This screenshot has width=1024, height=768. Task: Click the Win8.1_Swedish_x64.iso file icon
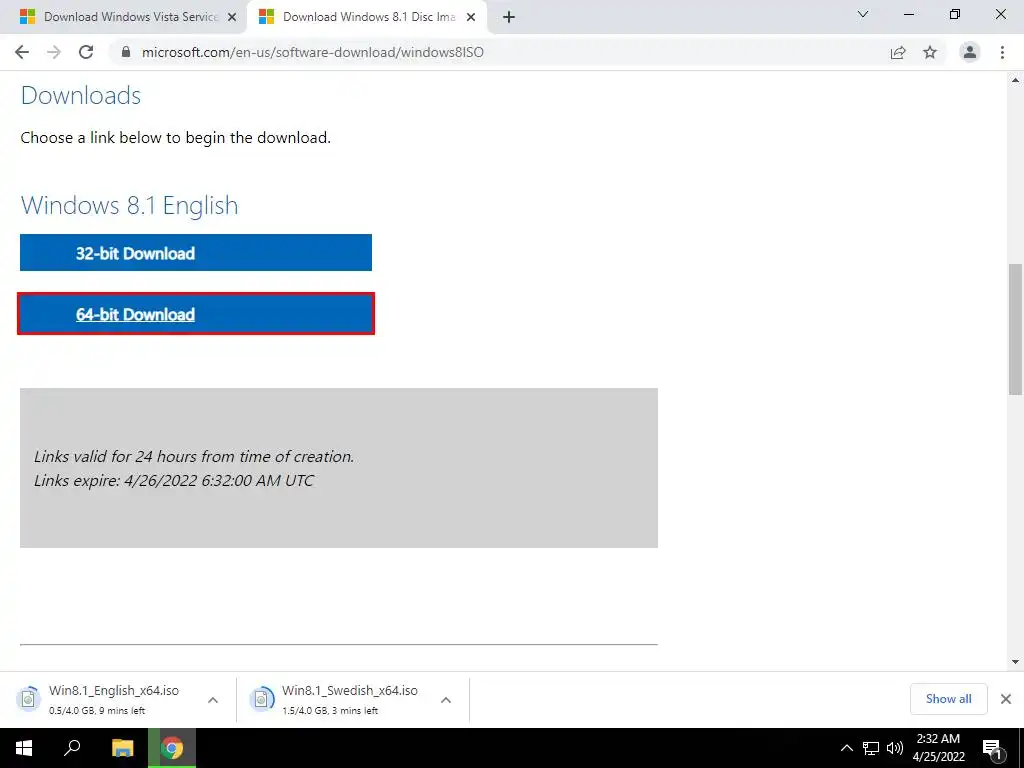pos(262,699)
